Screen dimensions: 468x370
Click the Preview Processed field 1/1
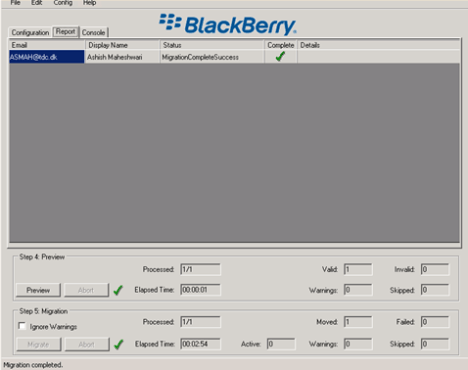200,269
